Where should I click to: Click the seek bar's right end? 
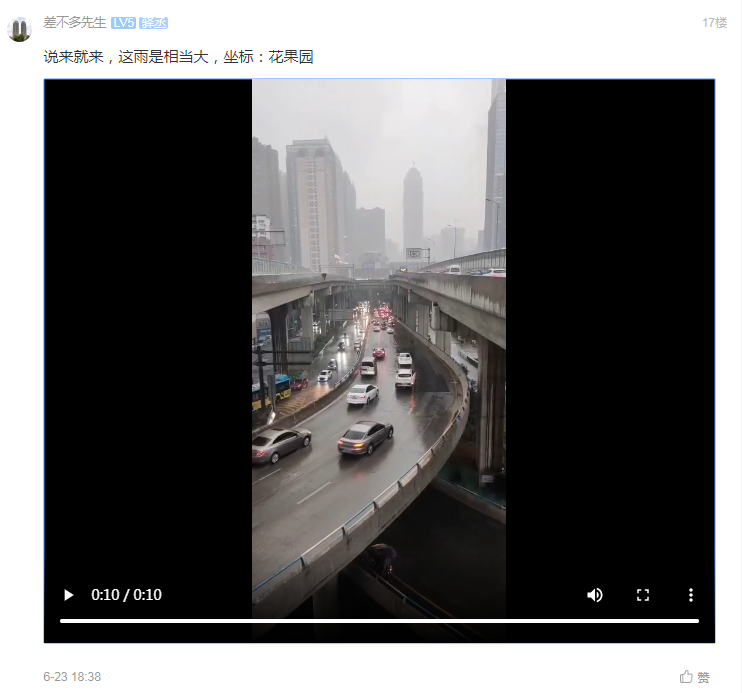click(x=698, y=621)
